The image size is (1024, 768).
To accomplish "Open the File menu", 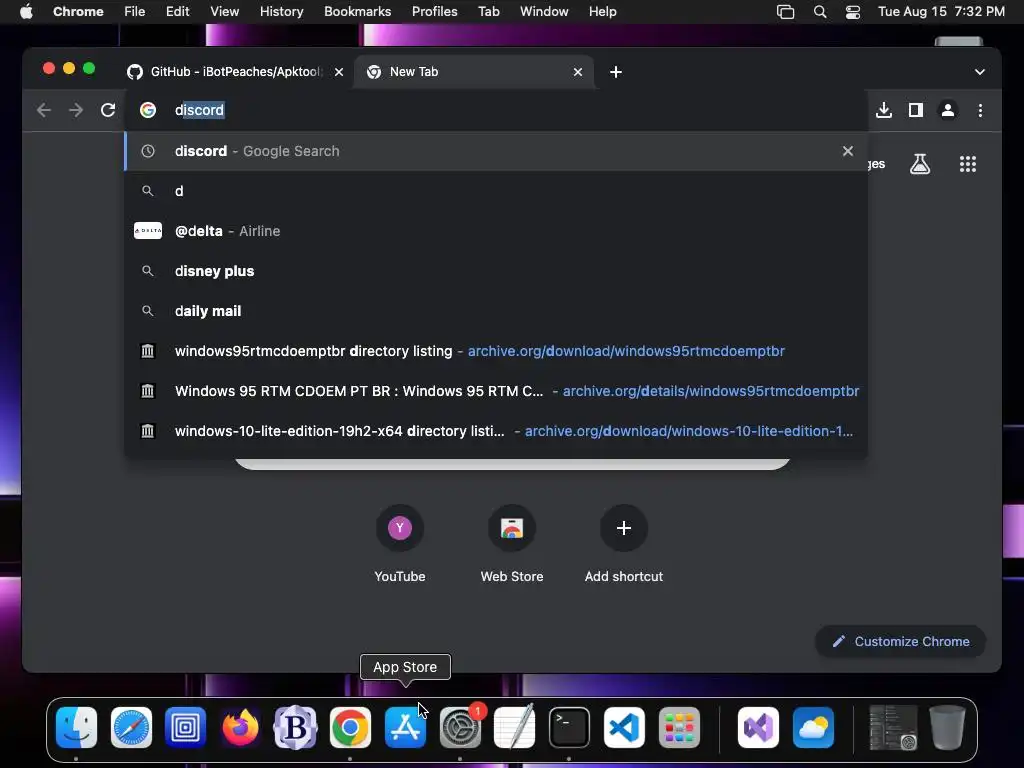I will point(135,12).
